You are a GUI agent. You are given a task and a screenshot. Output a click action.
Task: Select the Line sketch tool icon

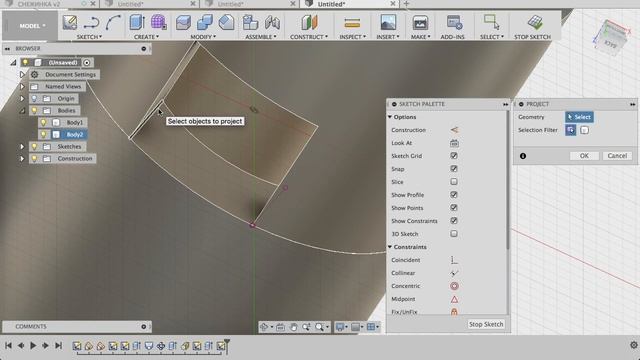(91, 23)
